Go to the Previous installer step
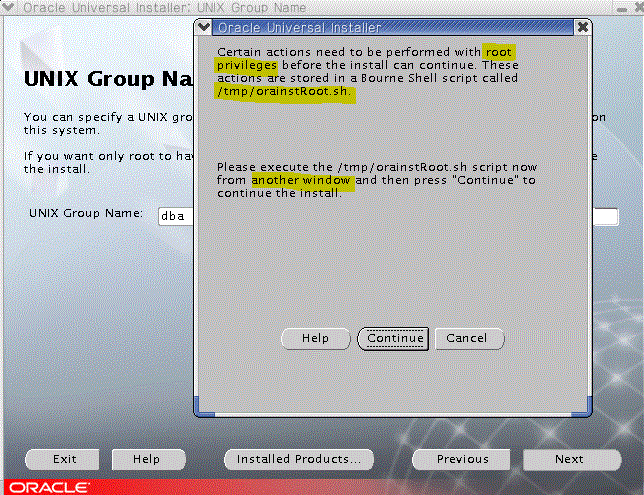The width and height of the screenshot is (644, 495). coord(461,459)
